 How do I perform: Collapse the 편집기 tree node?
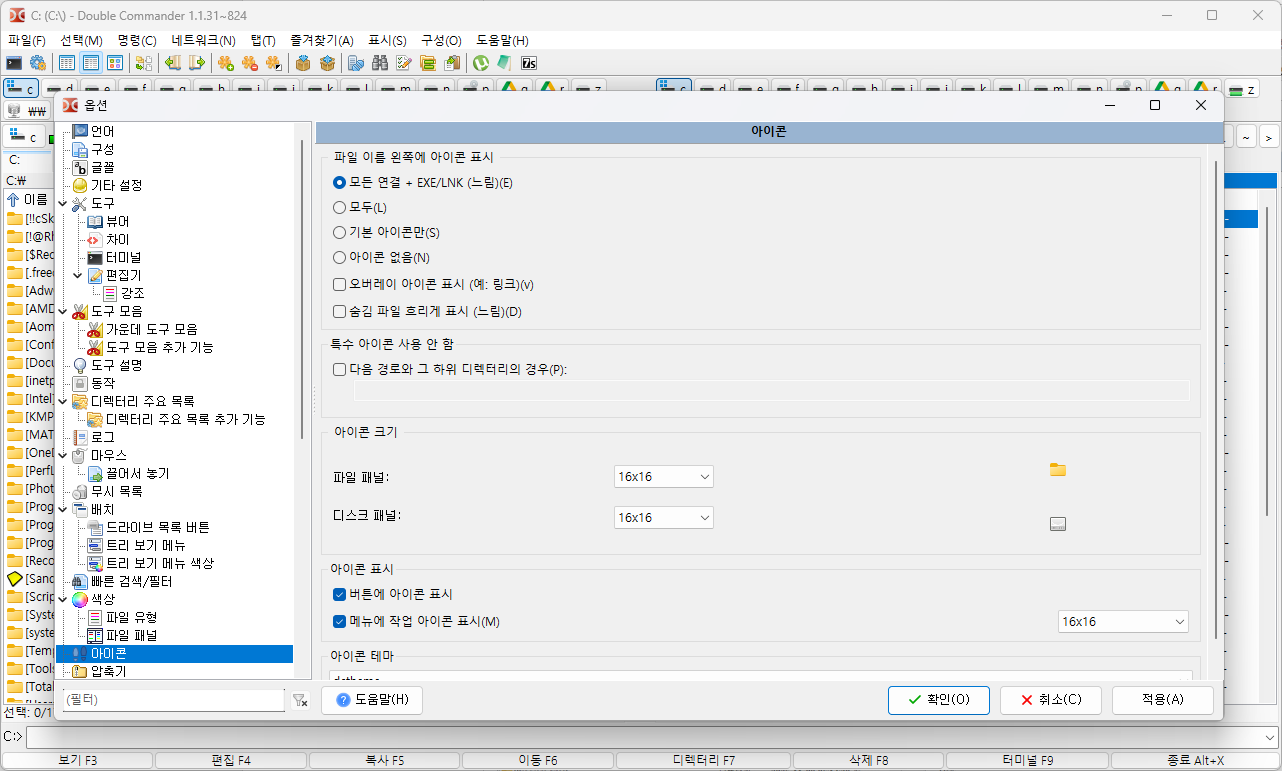click(78, 275)
